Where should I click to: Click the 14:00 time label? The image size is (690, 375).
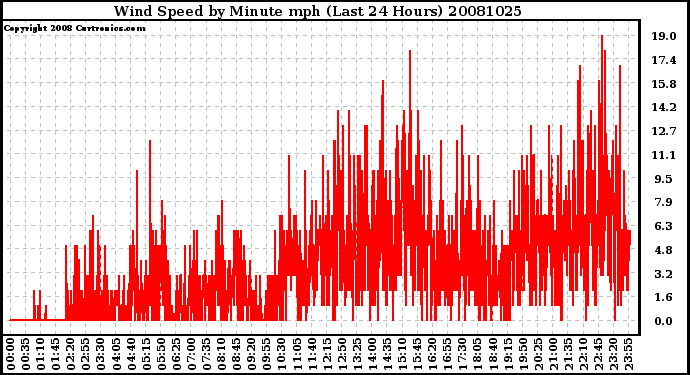371,354
